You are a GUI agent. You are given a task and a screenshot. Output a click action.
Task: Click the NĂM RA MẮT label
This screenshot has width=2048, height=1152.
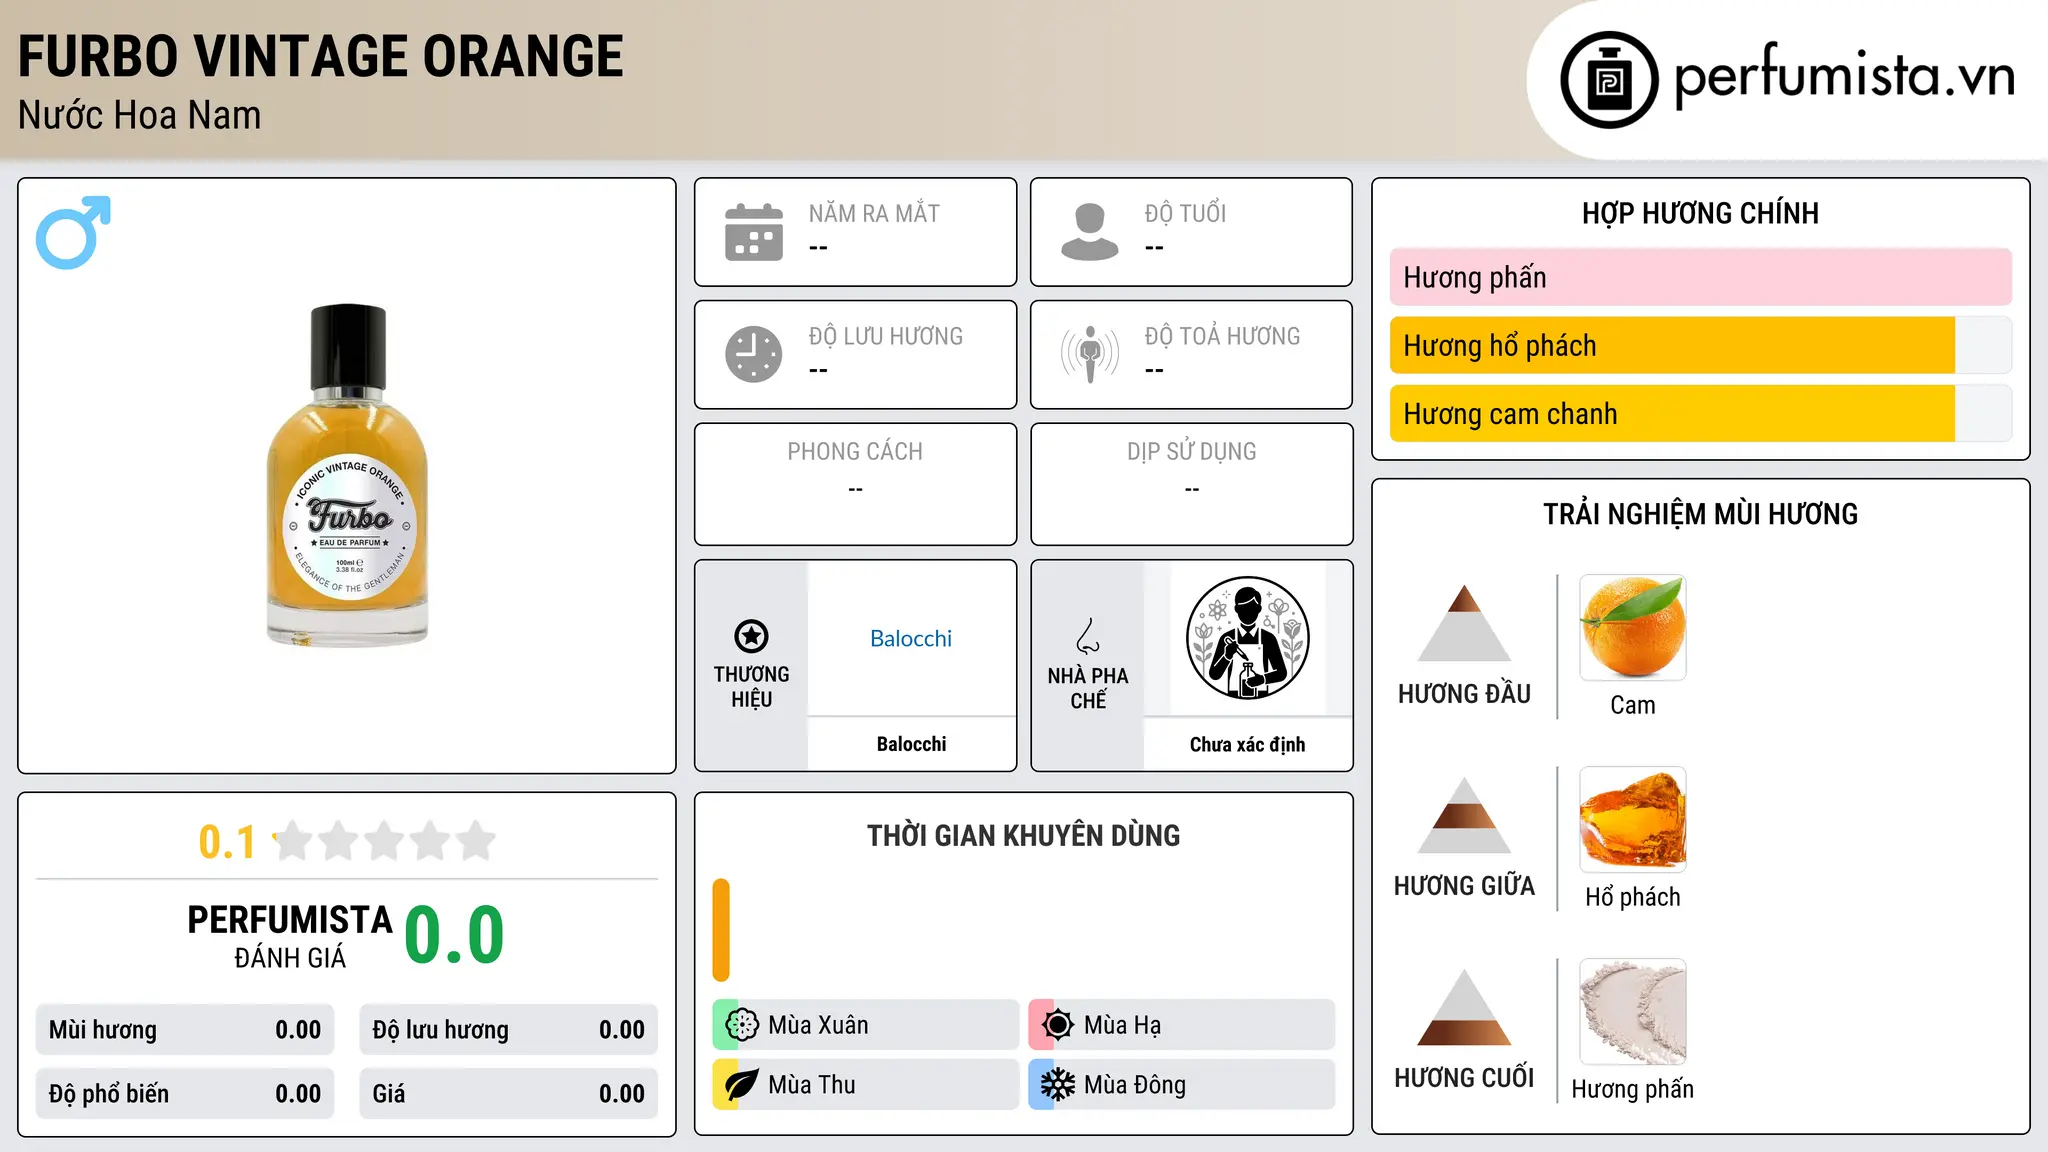click(874, 213)
